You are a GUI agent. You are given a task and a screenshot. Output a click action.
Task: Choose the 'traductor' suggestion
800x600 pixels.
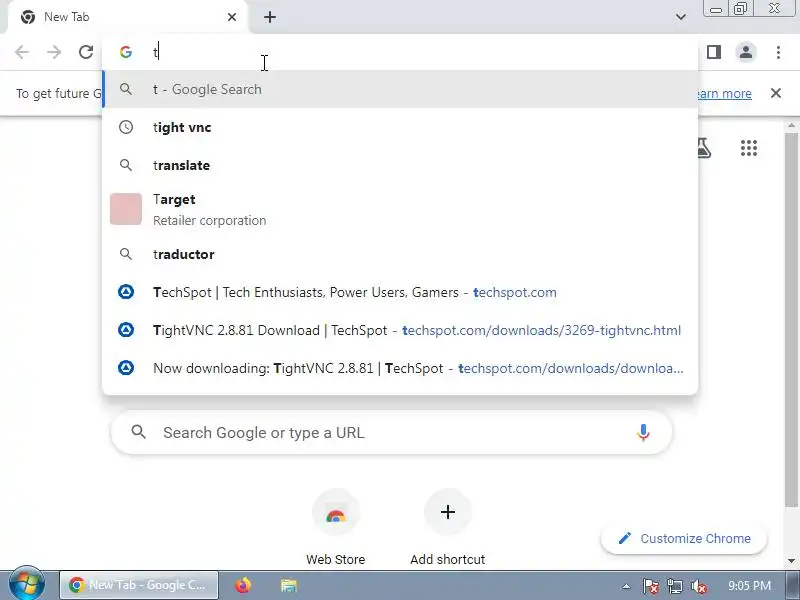click(400, 254)
